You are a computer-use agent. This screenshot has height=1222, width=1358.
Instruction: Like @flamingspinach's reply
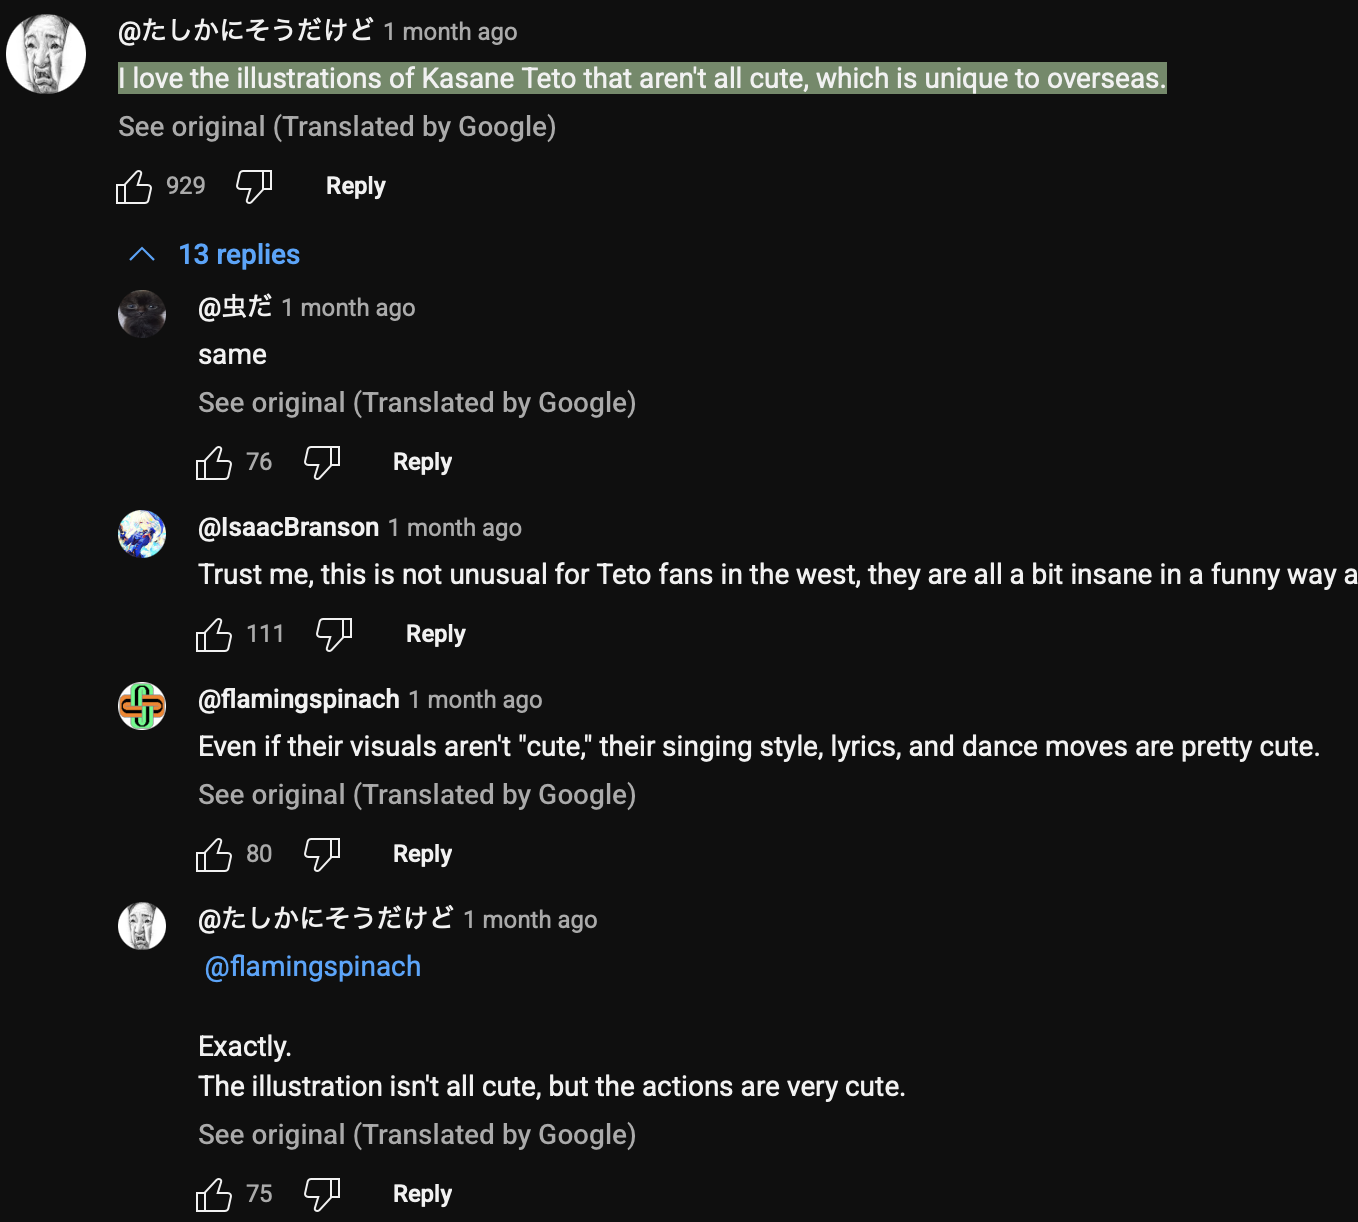(214, 855)
